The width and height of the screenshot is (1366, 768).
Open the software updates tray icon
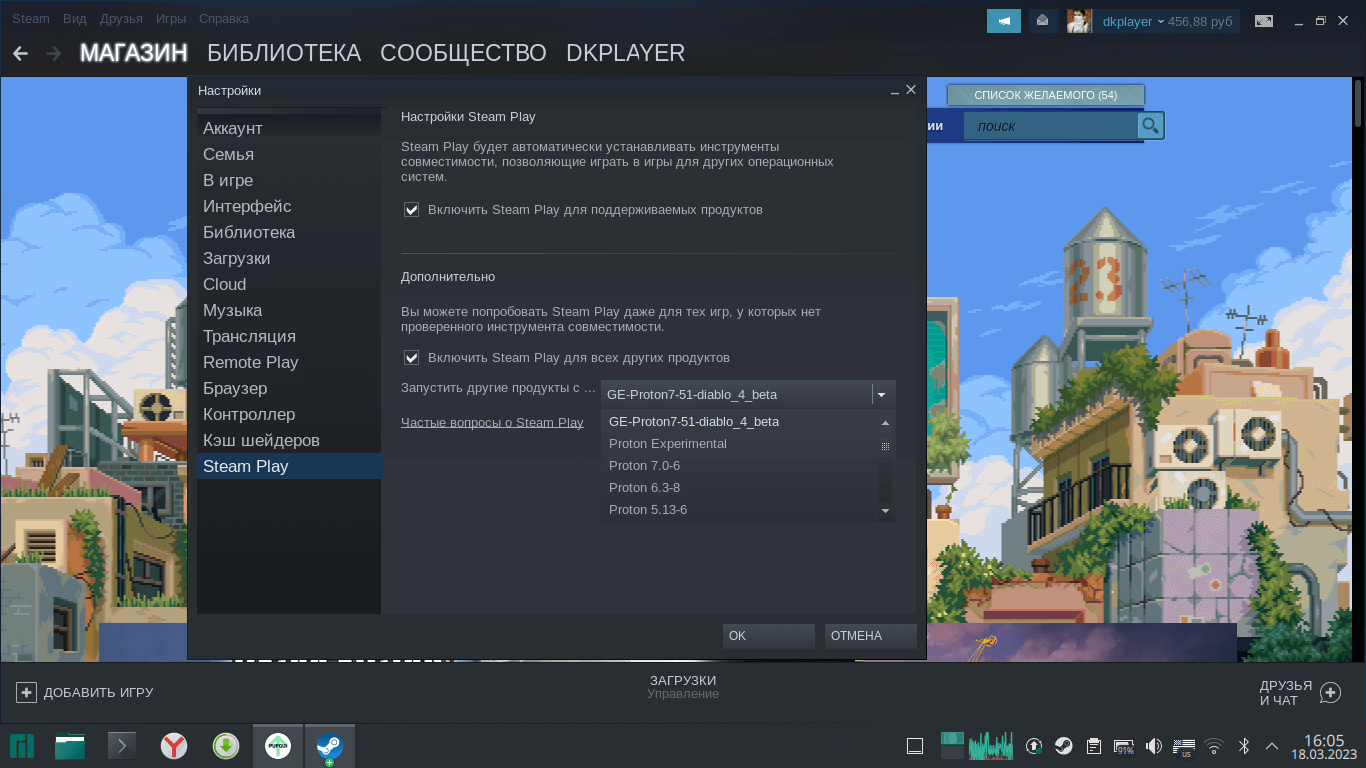click(x=1035, y=746)
